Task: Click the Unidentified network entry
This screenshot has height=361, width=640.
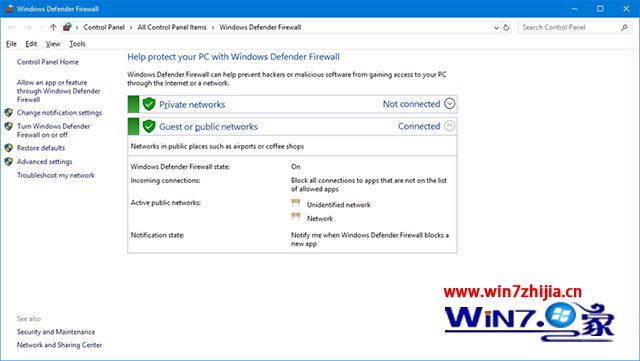Action: (339, 205)
